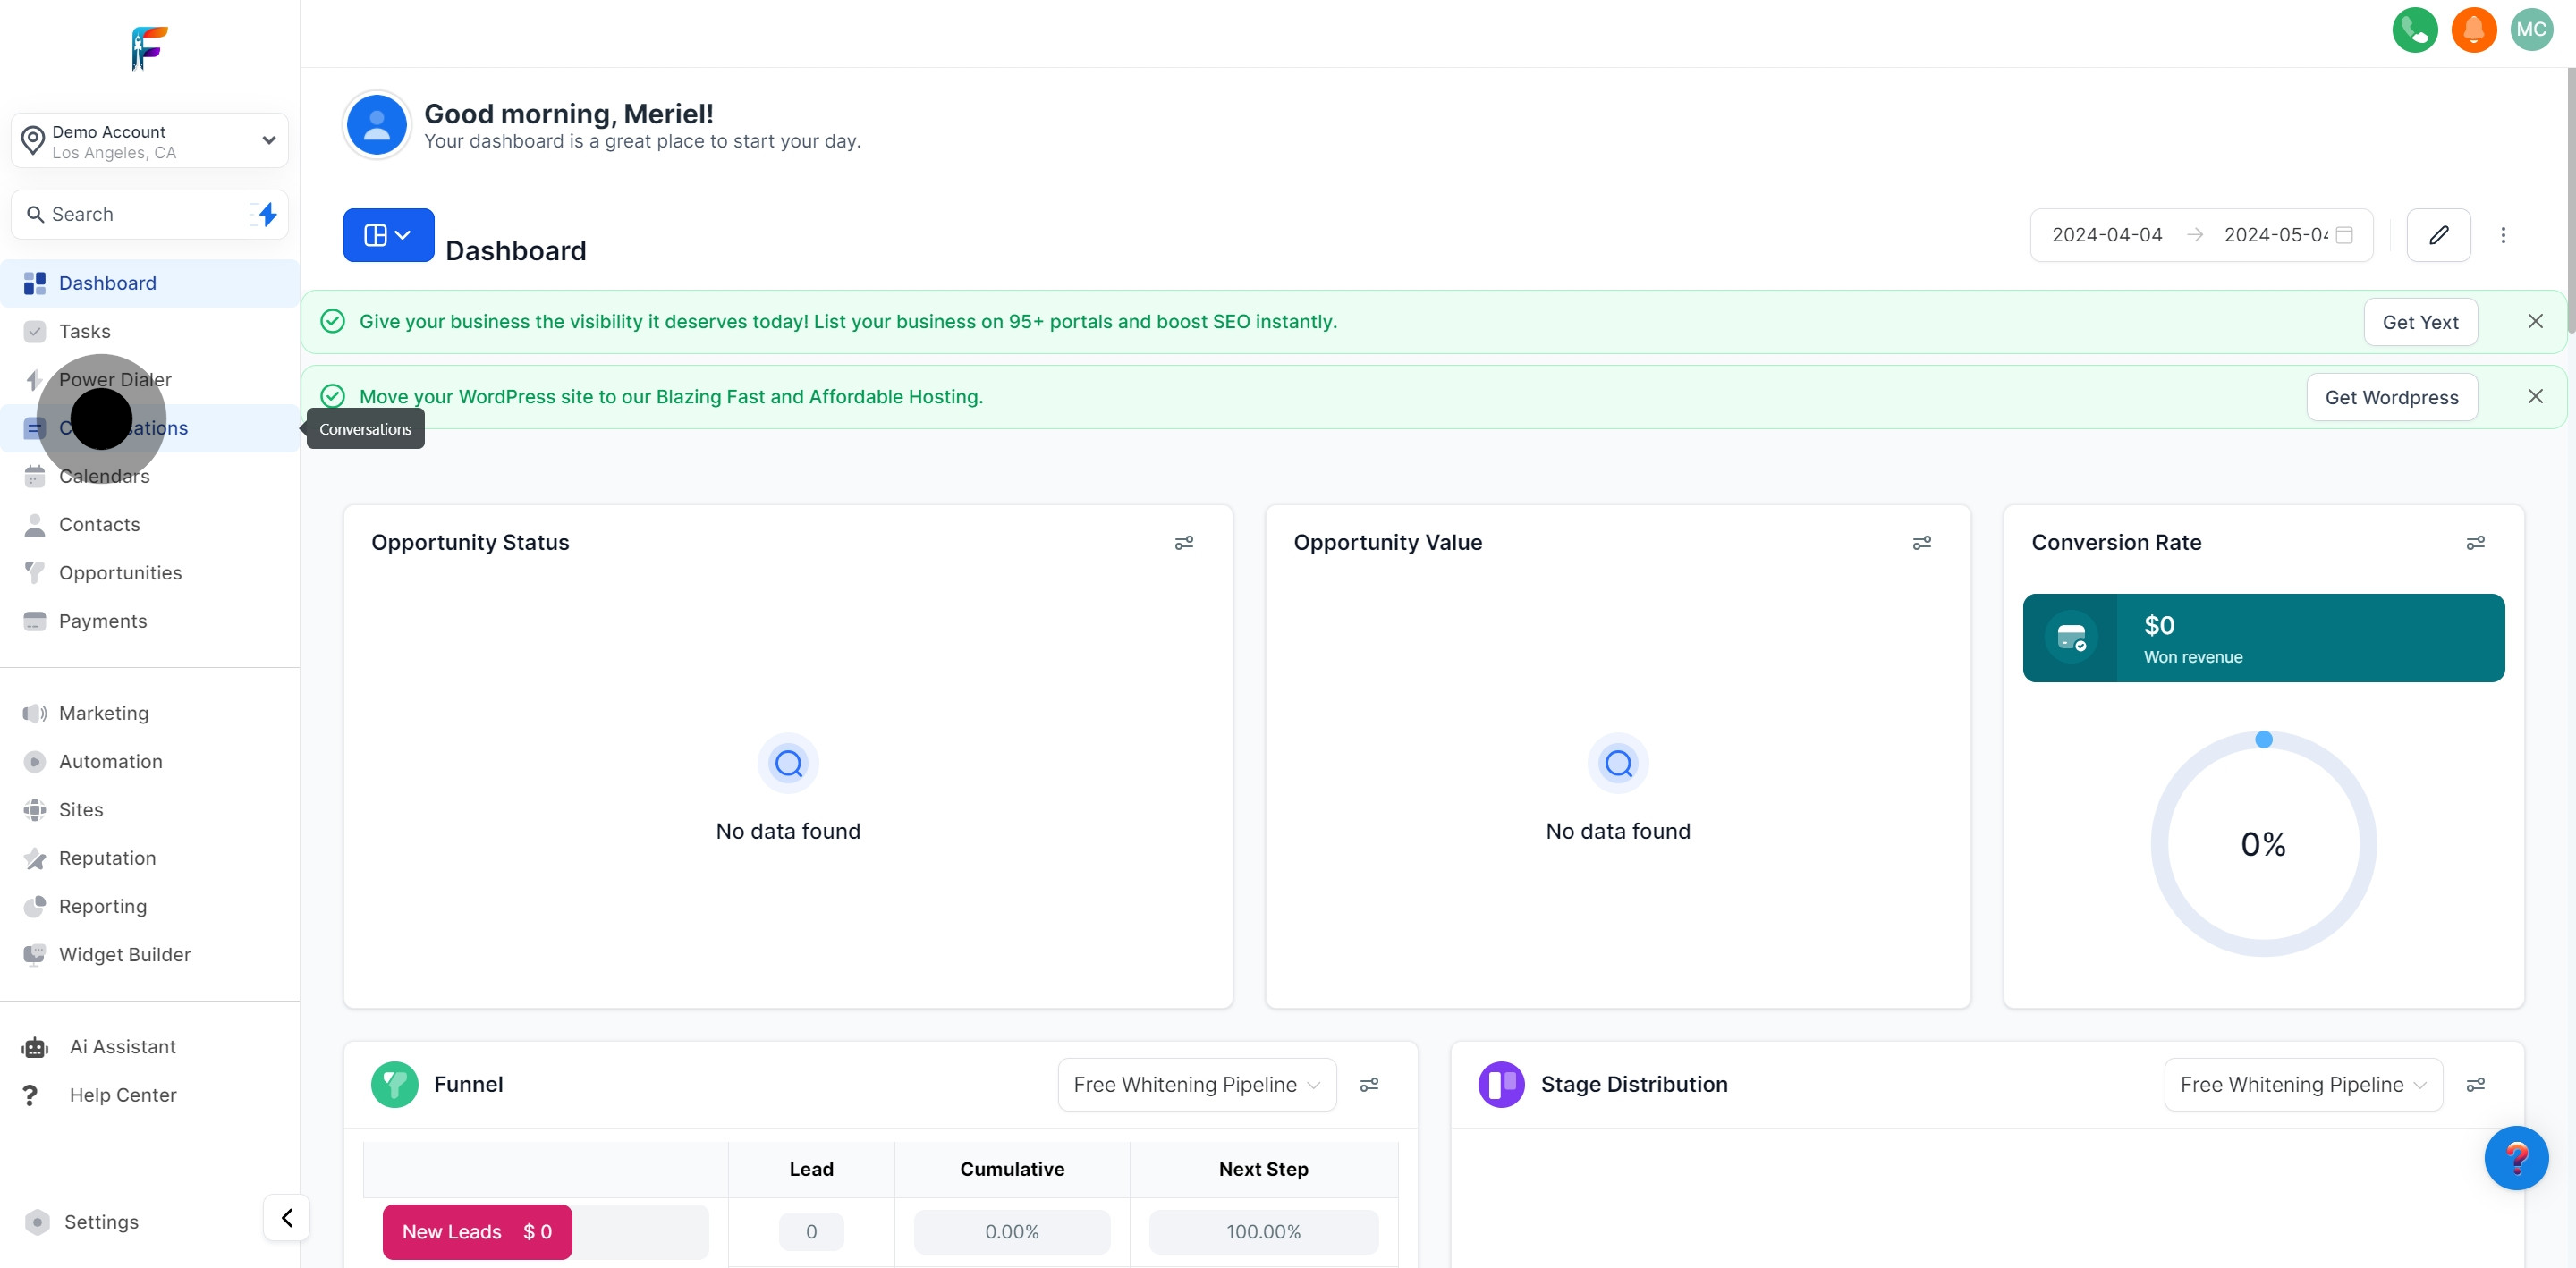This screenshot has width=2576, height=1268.
Task: Open the orange notifications bell
Action: 2473,30
